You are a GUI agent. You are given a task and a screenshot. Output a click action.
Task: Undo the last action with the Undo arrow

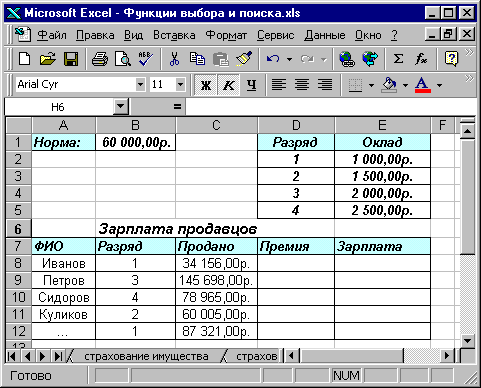click(273, 59)
